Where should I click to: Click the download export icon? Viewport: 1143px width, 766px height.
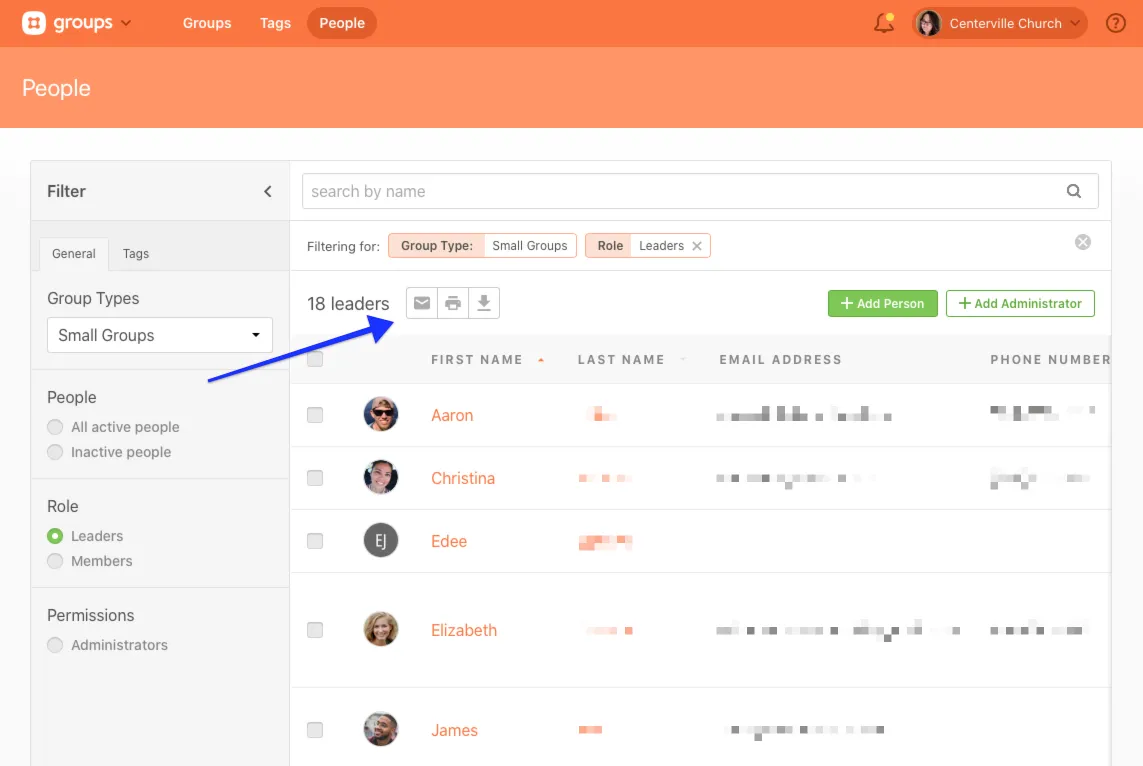pyautogui.click(x=484, y=303)
